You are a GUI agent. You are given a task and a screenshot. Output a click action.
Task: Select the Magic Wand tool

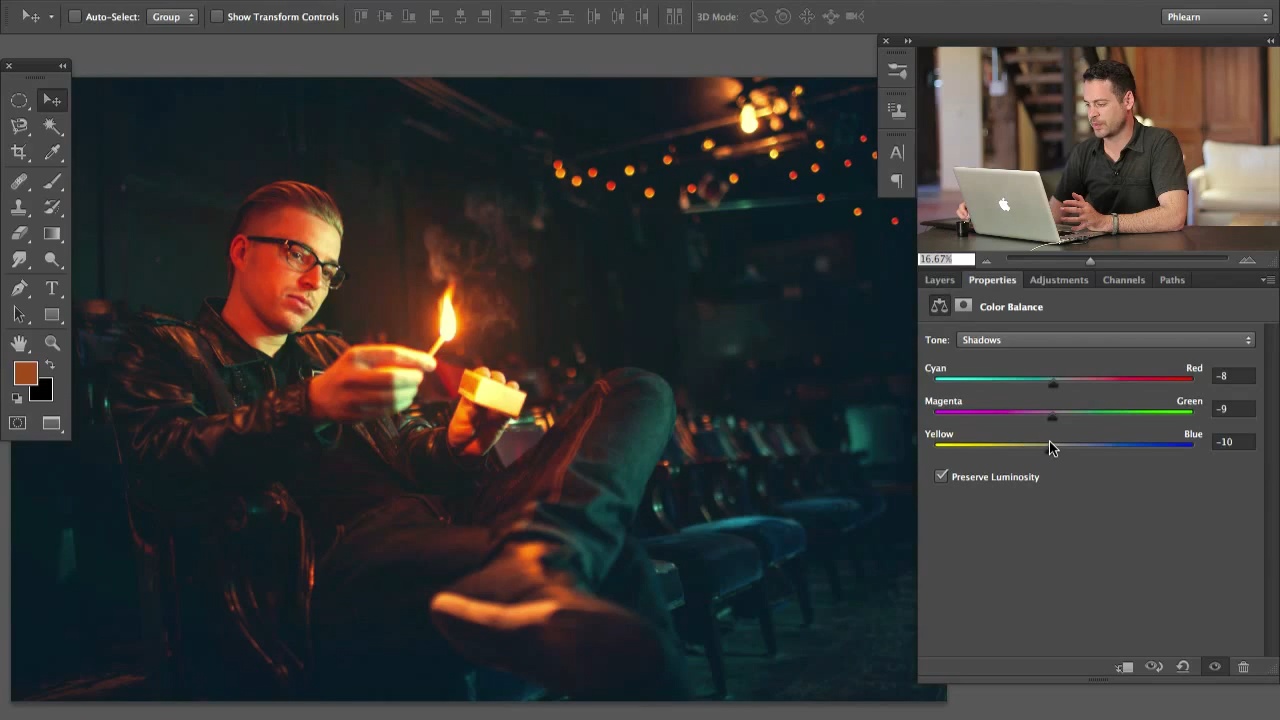coord(52,126)
